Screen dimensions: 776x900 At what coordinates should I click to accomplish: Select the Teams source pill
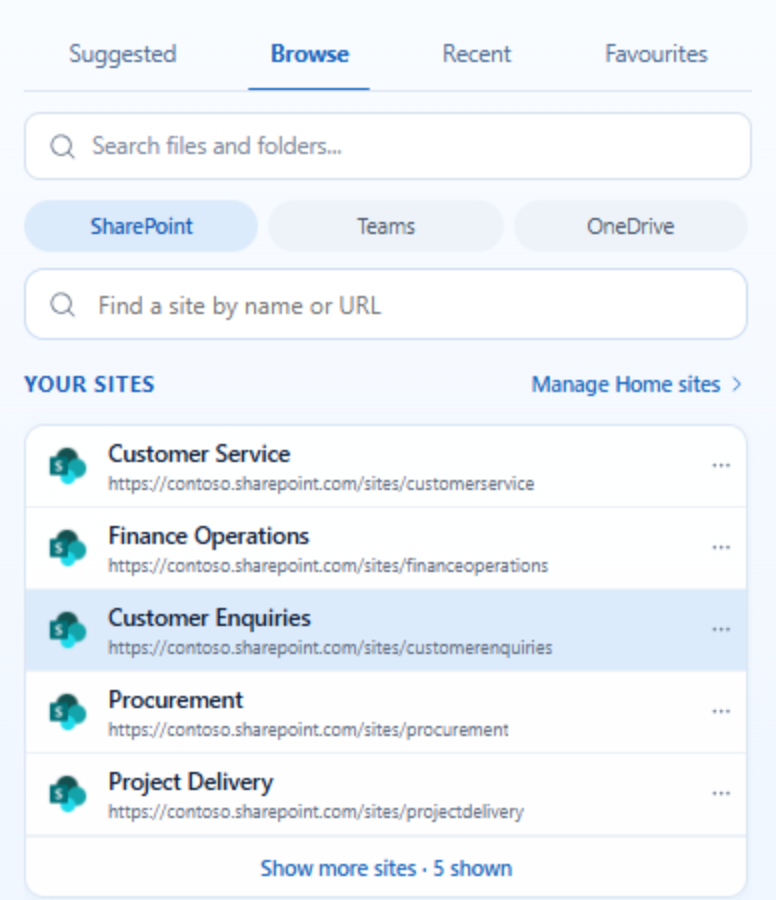pyautogui.click(x=386, y=226)
